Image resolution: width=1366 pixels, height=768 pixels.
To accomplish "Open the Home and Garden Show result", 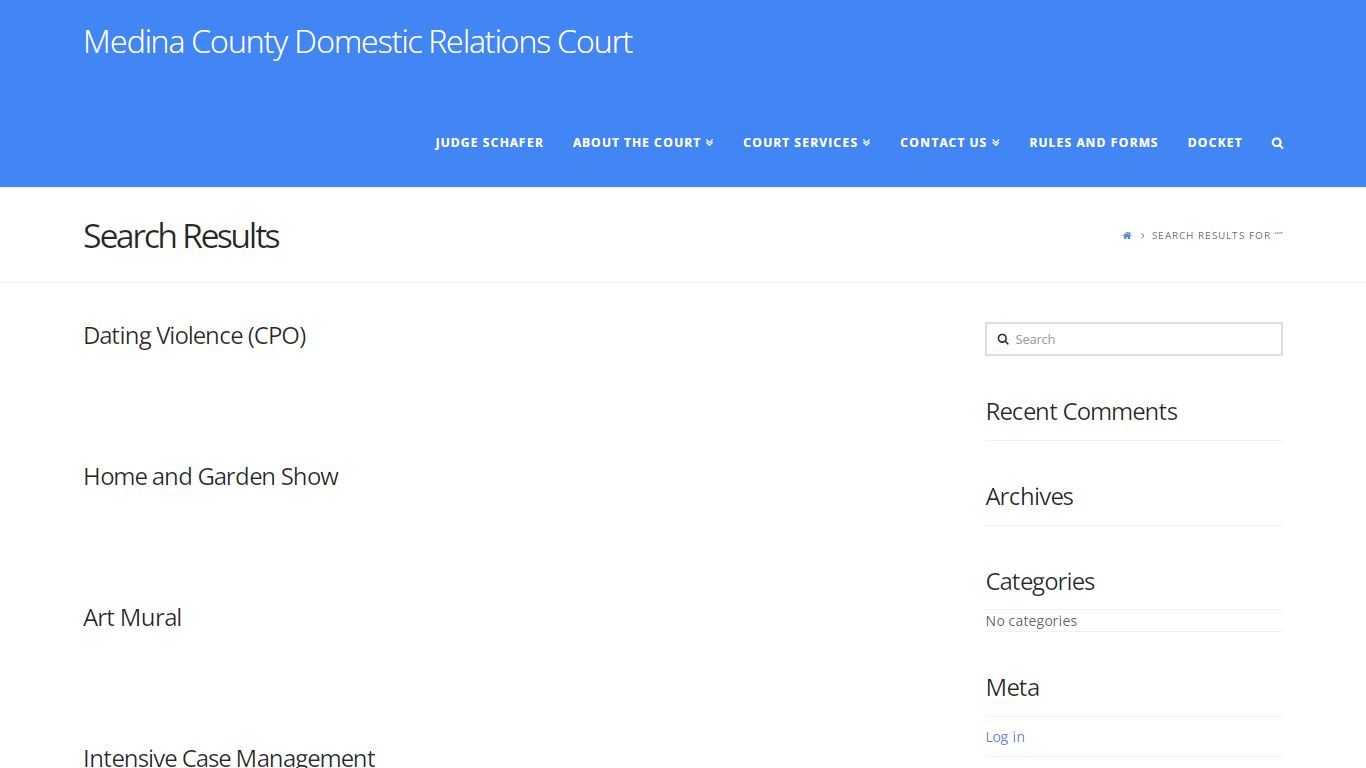I will 211,477.
